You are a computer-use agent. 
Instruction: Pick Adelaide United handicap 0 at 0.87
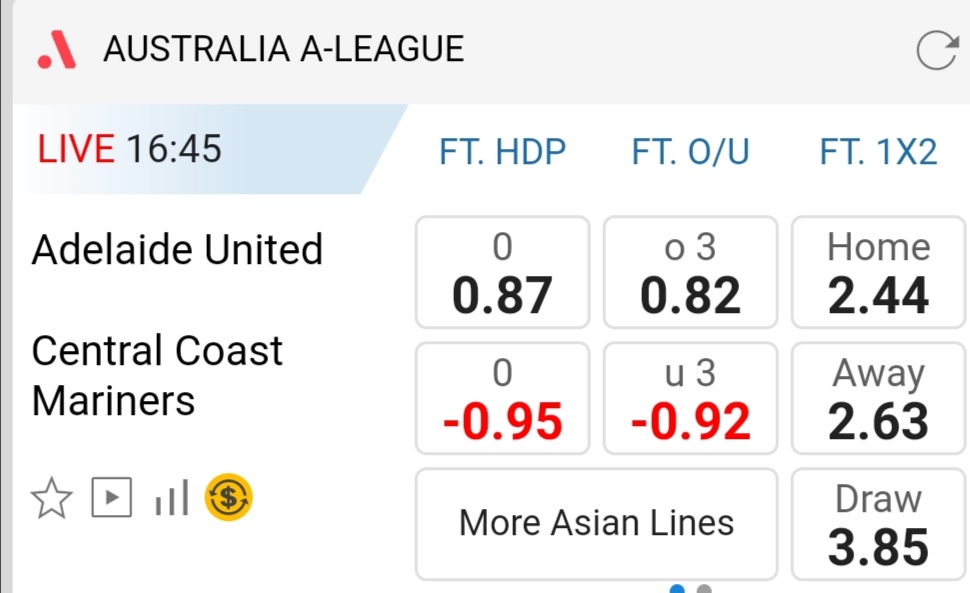coord(502,273)
